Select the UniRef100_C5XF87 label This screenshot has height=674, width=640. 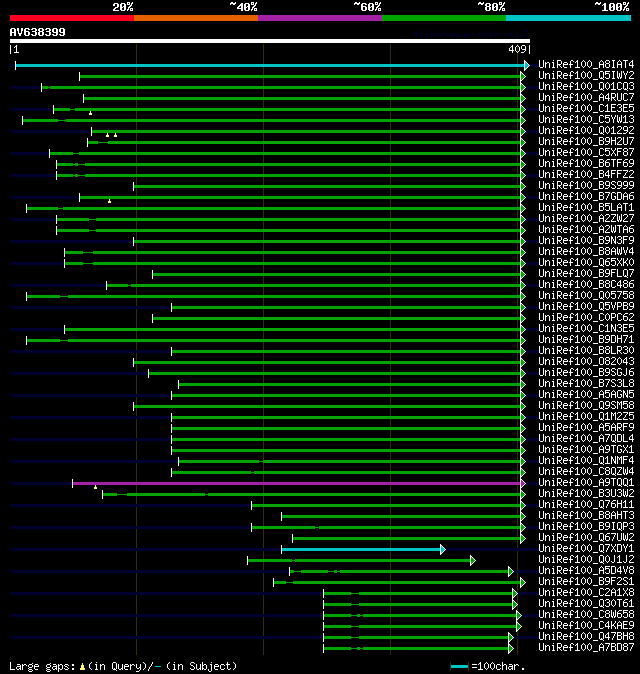[586, 153]
